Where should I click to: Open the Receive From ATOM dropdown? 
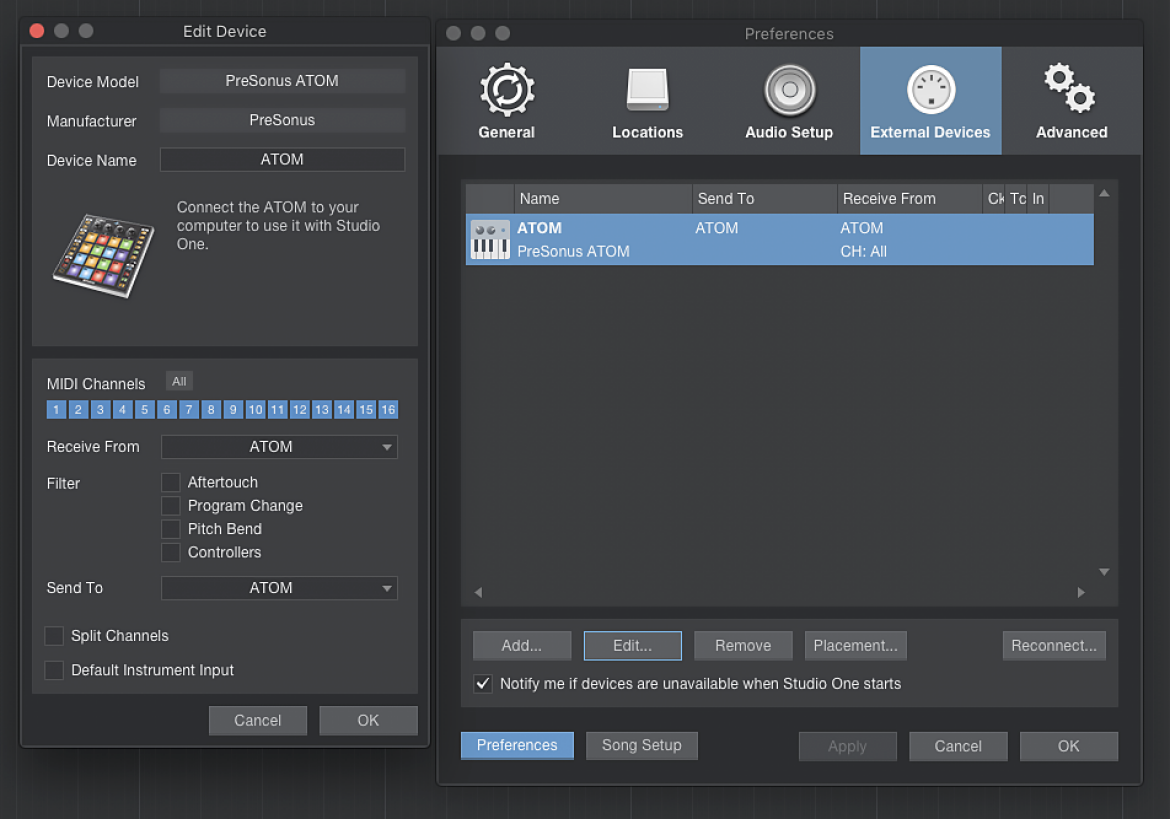(x=279, y=447)
